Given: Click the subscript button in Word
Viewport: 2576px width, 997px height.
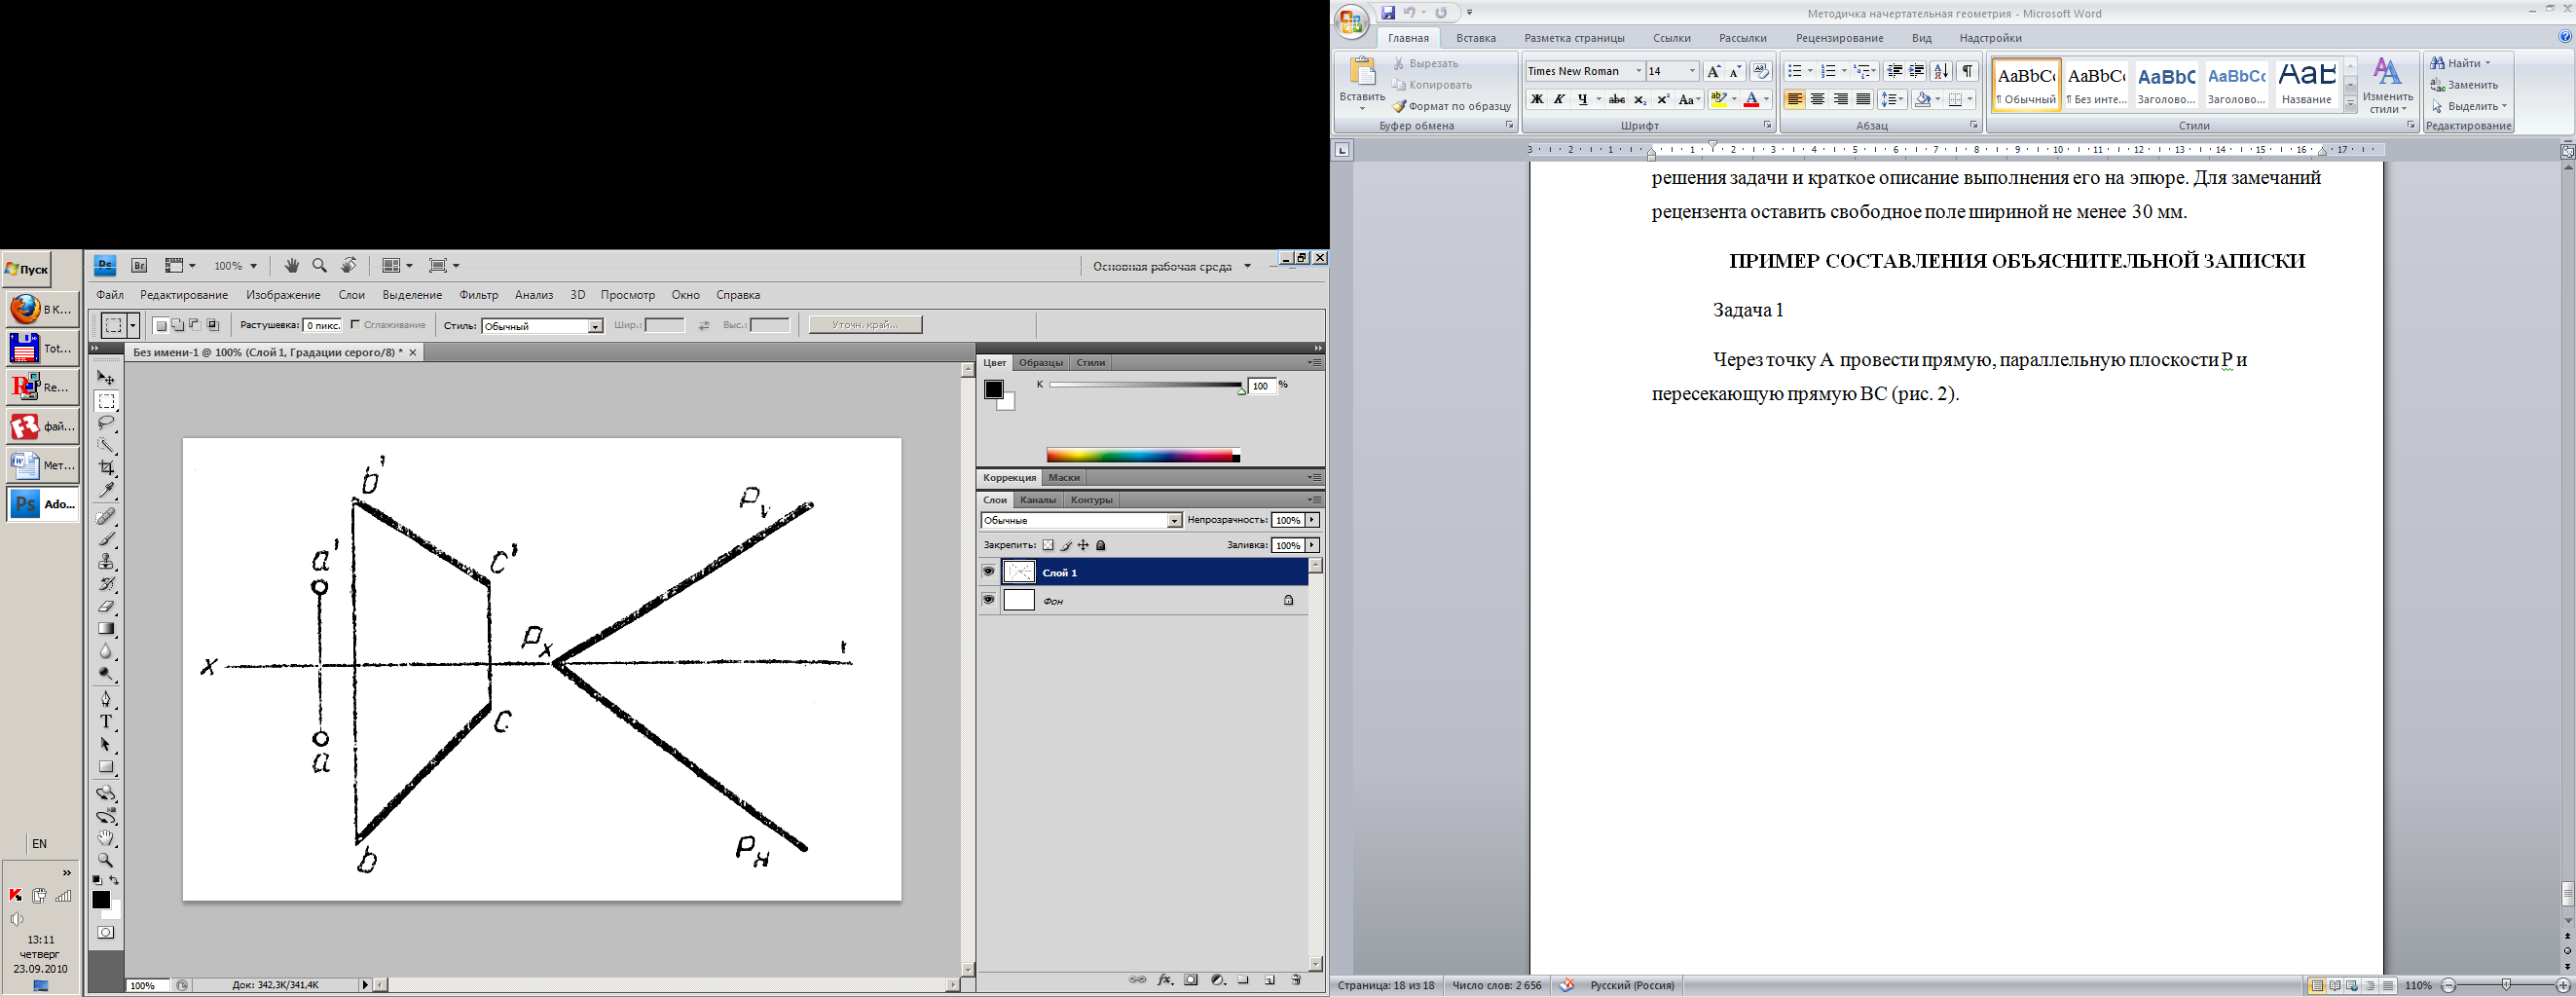Looking at the screenshot, I should [x=1640, y=99].
